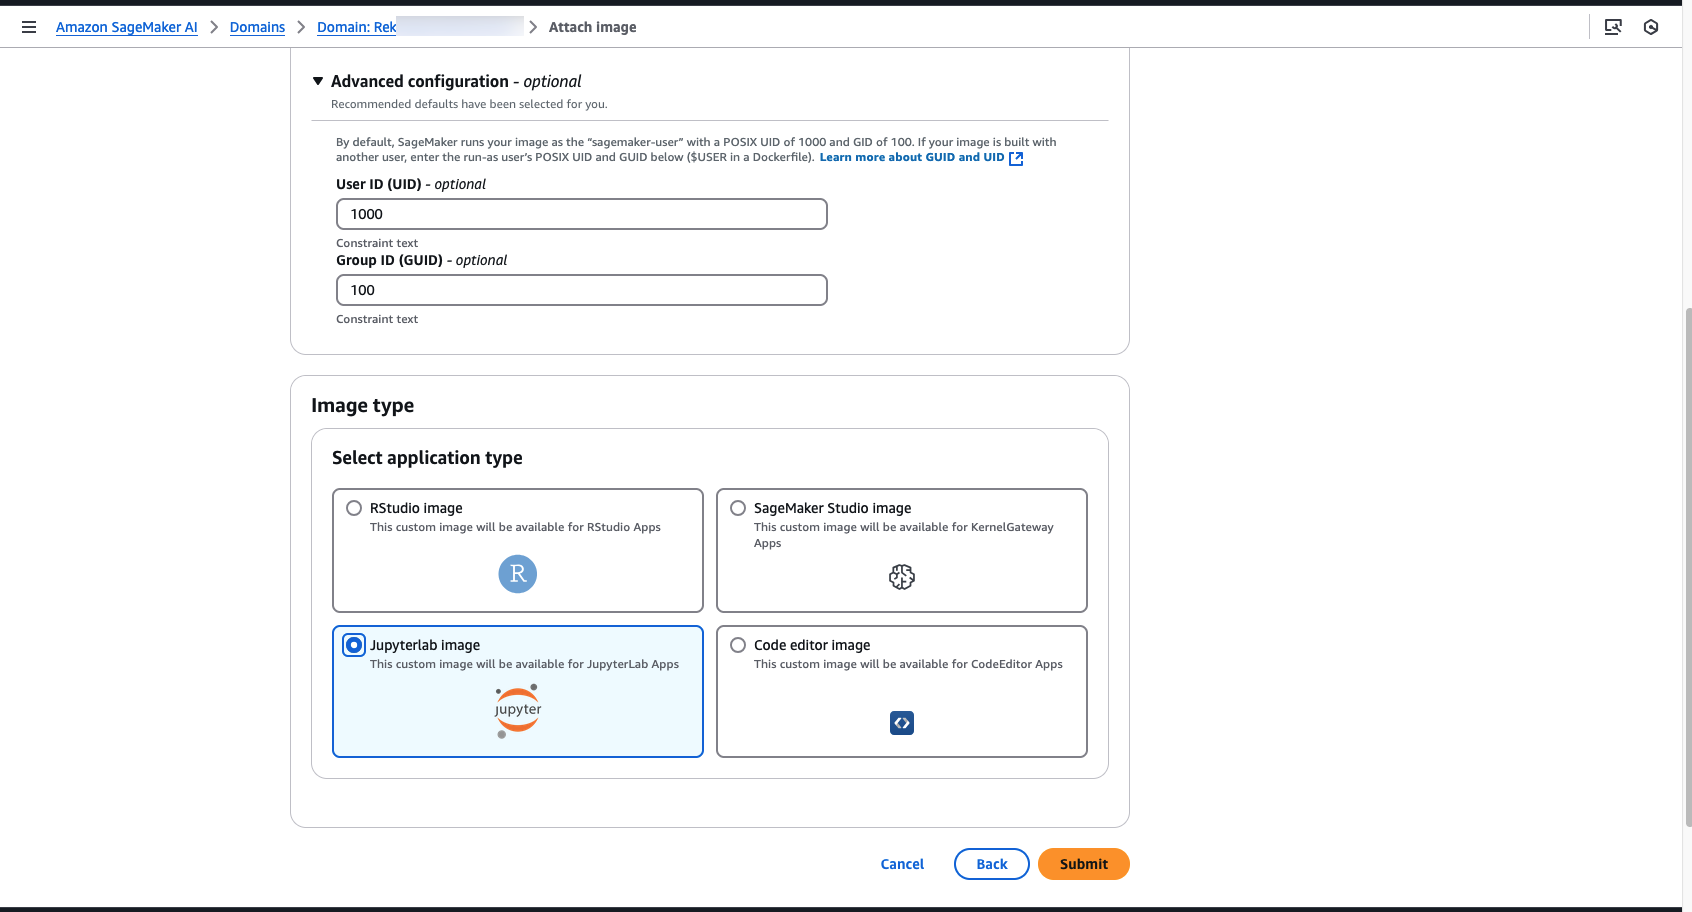The image size is (1692, 912).
Task: Open the Domains breadcrumb link
Action: [x=257, y=27]
